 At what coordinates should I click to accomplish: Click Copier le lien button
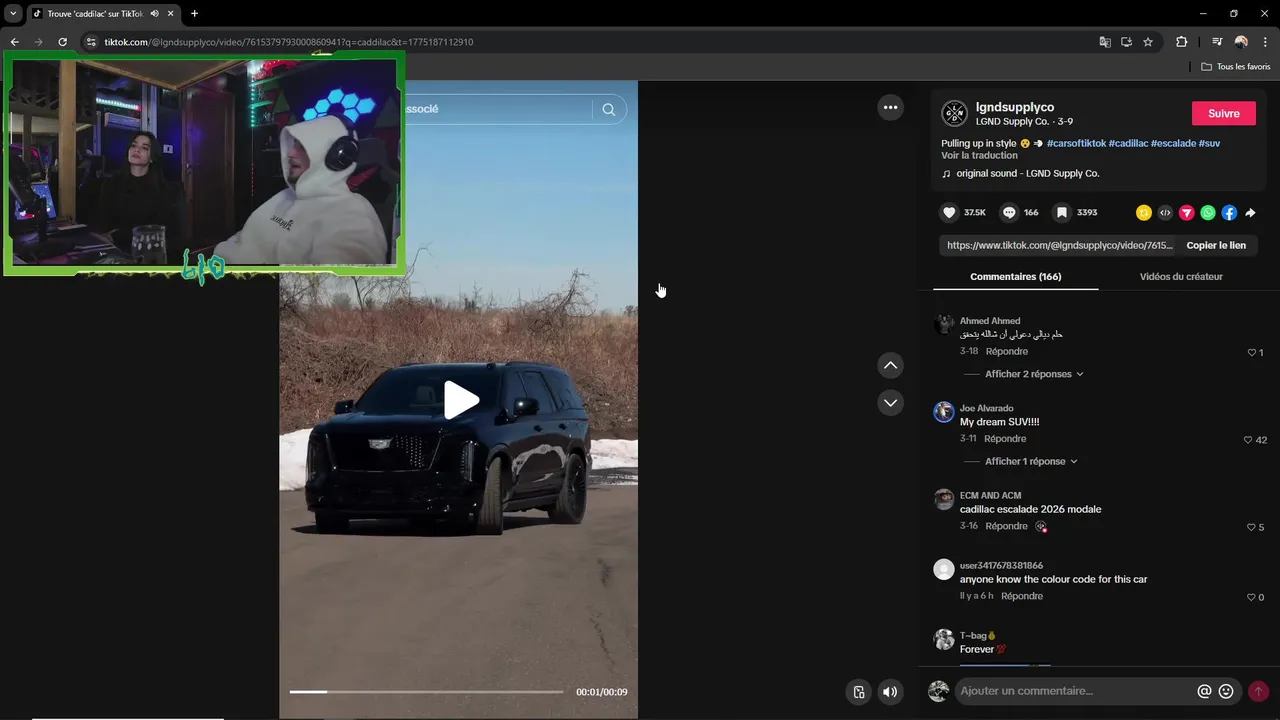(x=1216, y=245)
